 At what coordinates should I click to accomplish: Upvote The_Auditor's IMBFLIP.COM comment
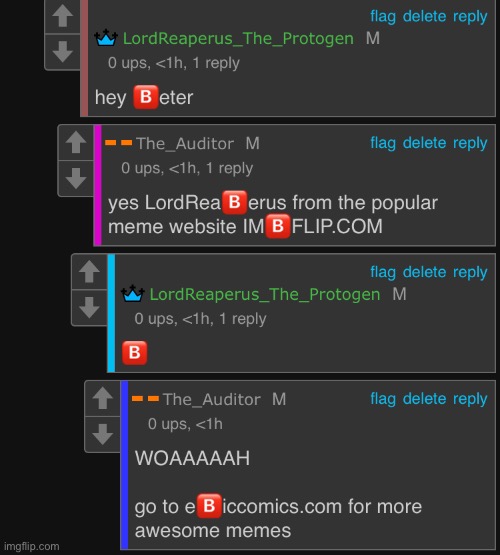click(x=76, y=142)
